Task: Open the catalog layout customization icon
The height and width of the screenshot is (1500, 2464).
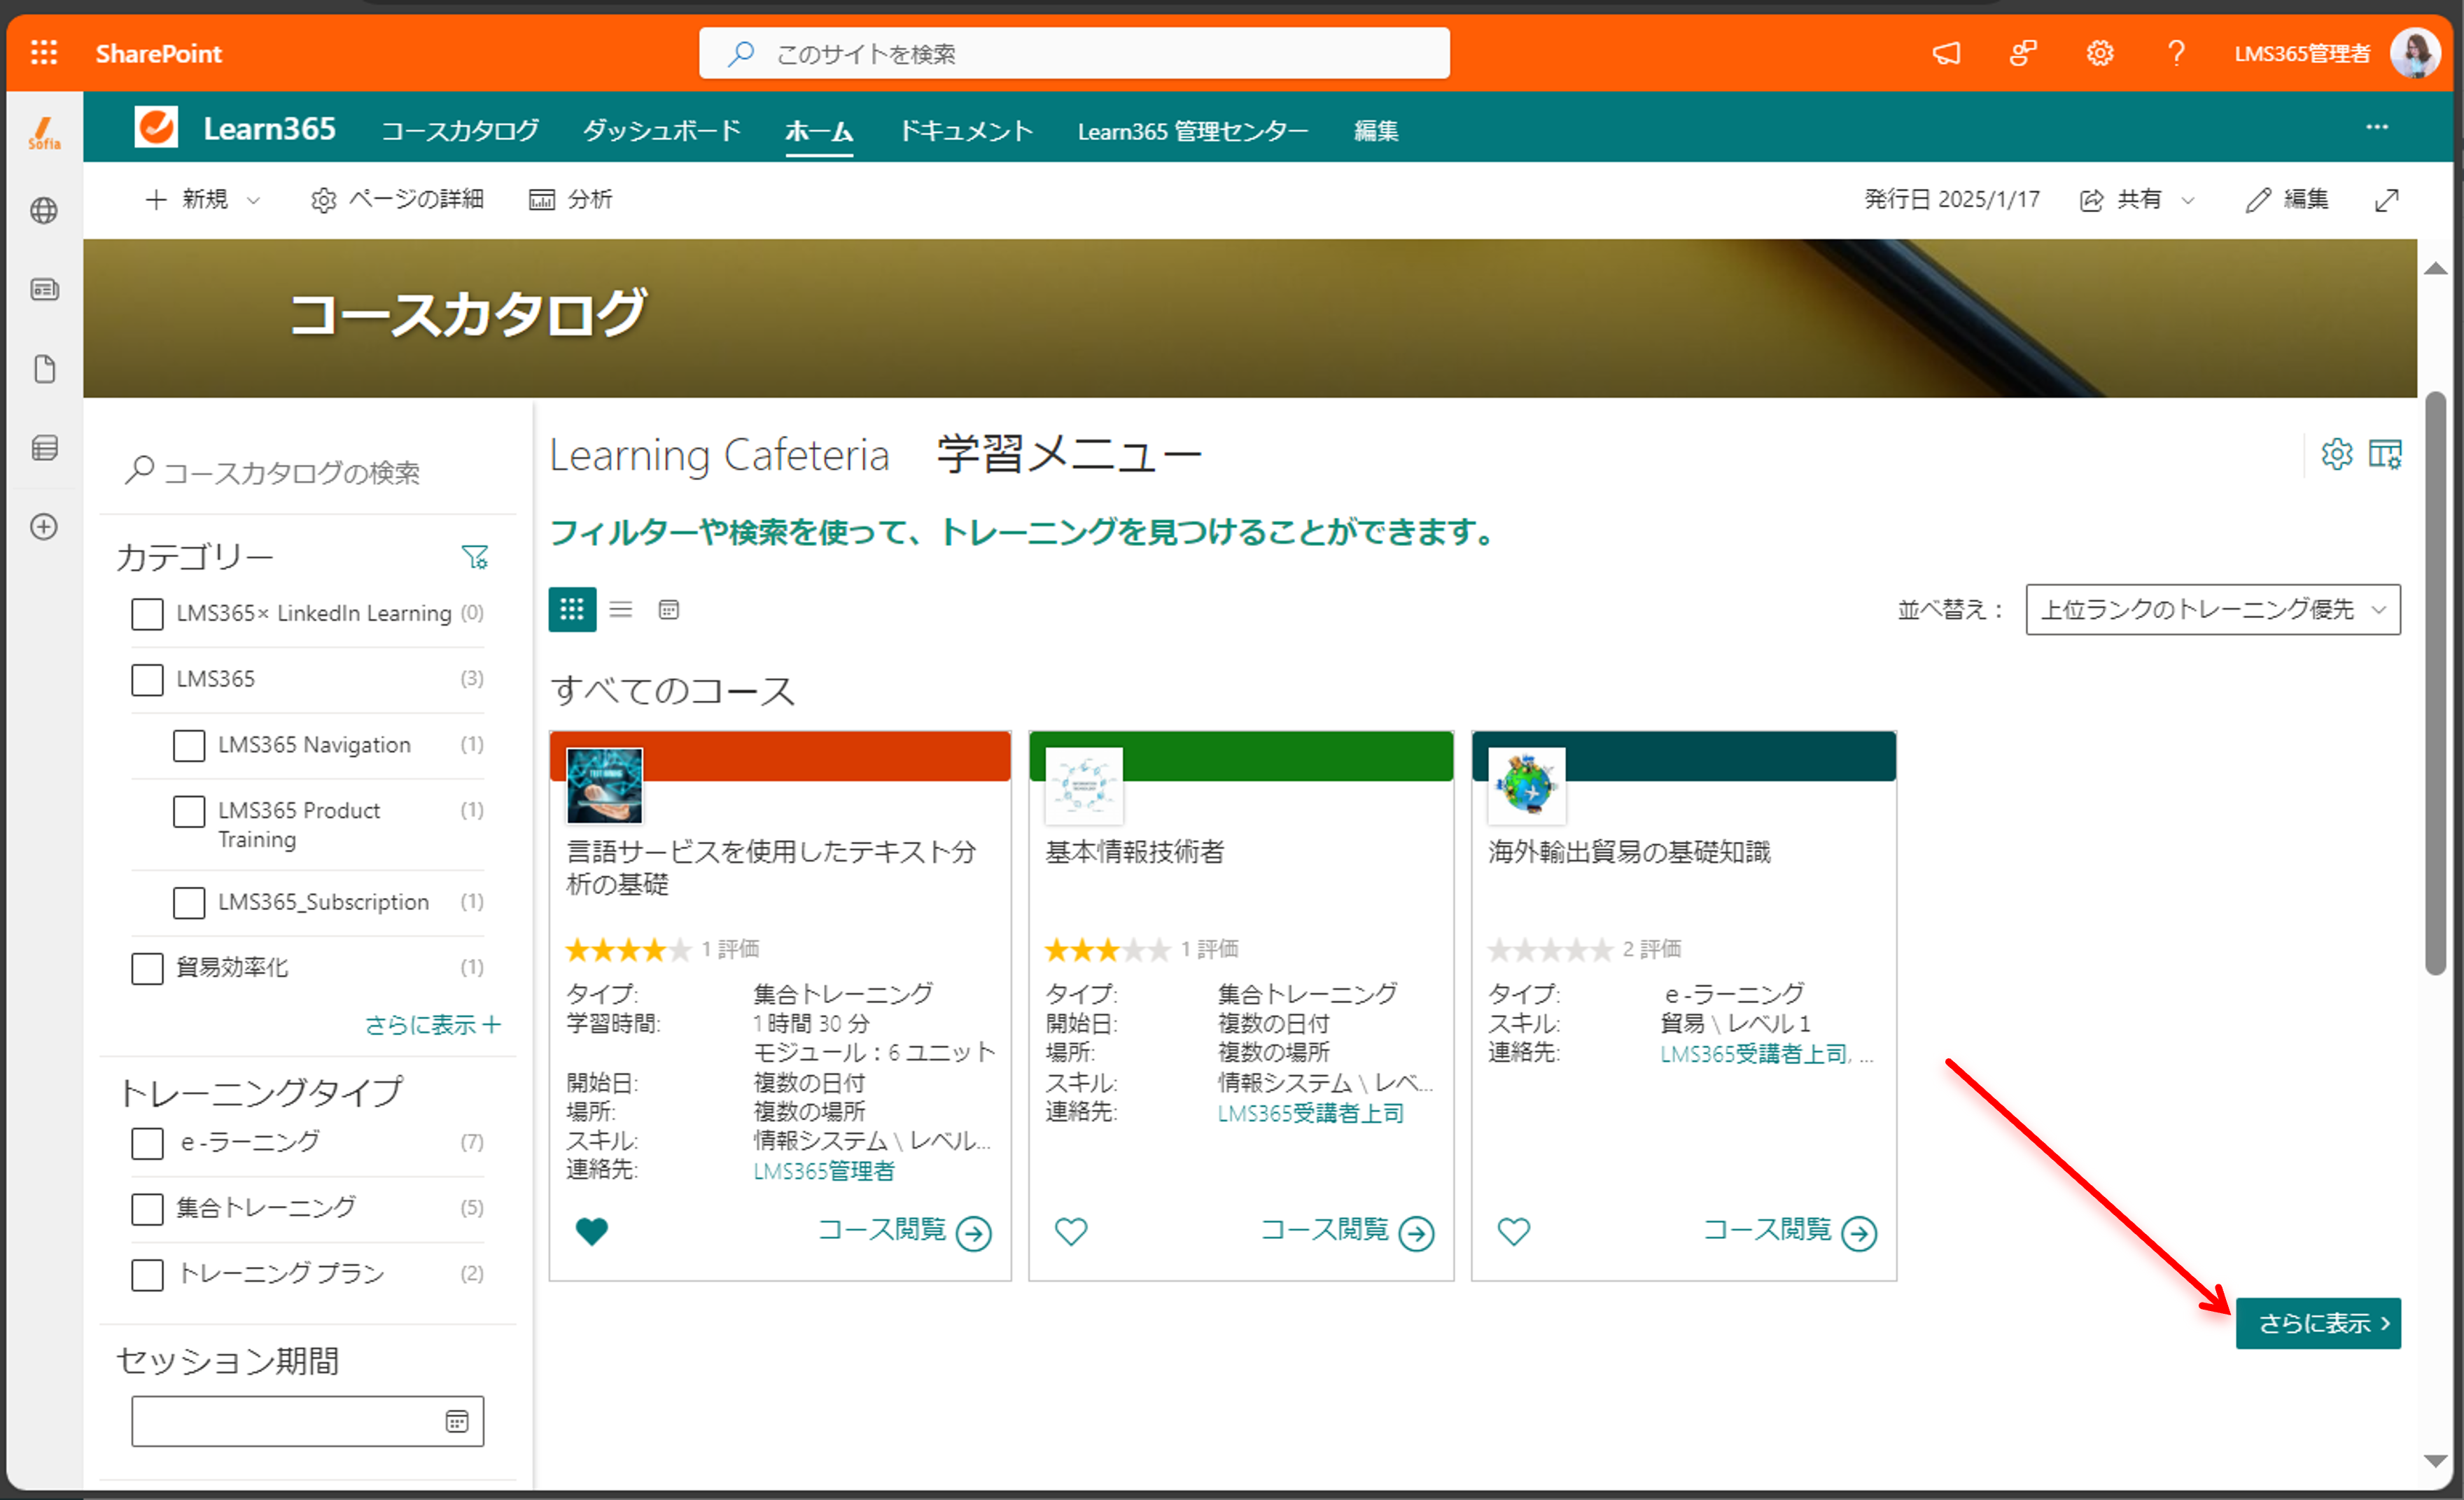Action: [x=2385, y=454]
